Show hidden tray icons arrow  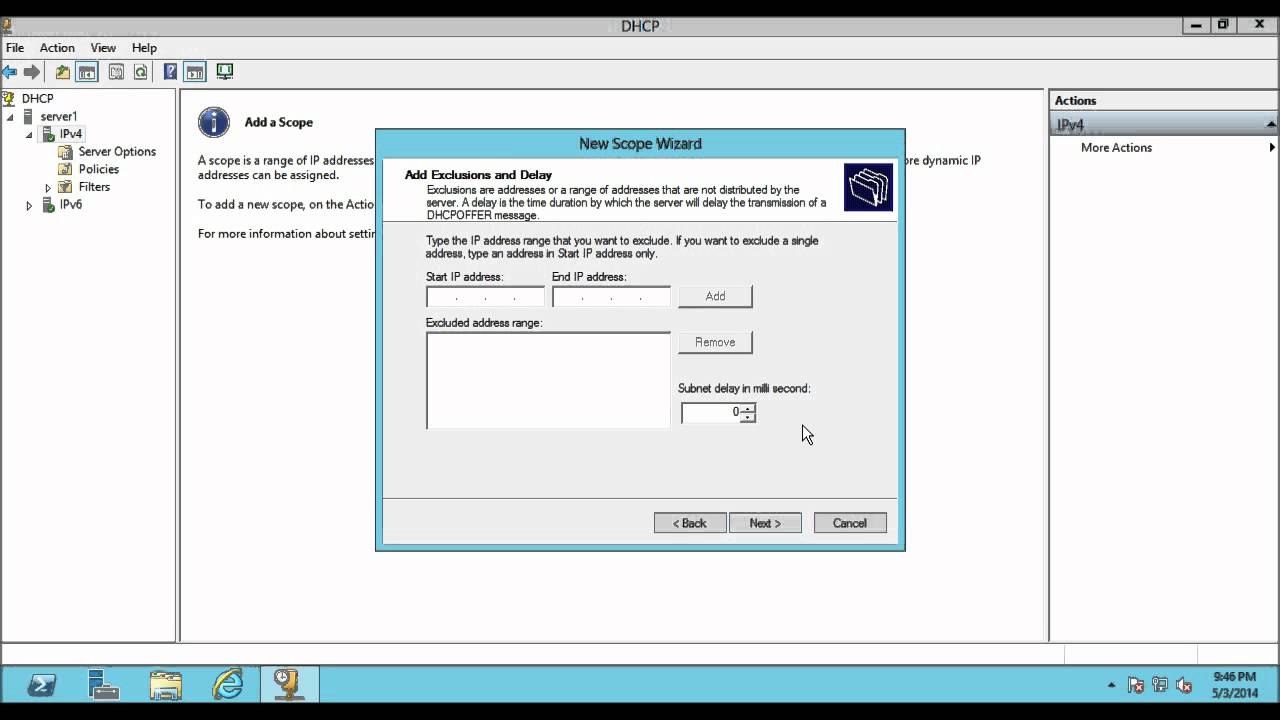[1112, 686]
